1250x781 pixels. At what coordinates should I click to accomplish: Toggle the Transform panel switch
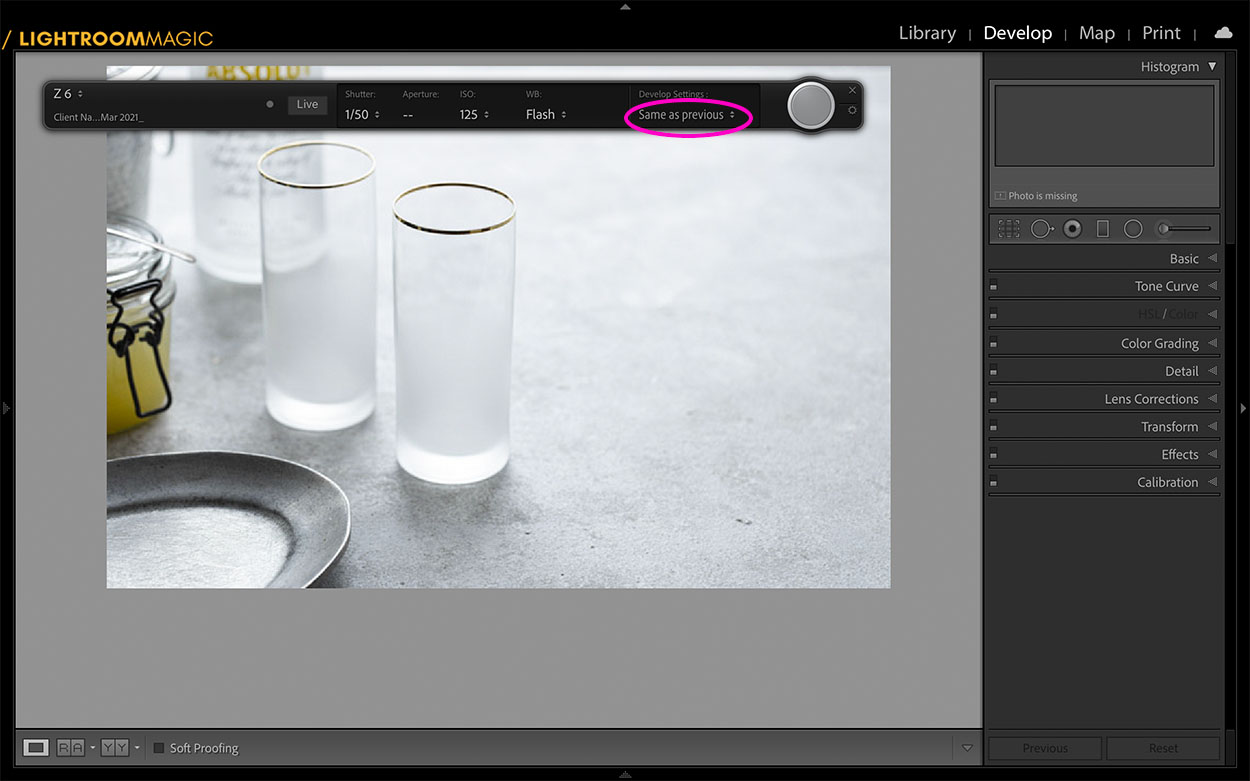tap(993, 427)
